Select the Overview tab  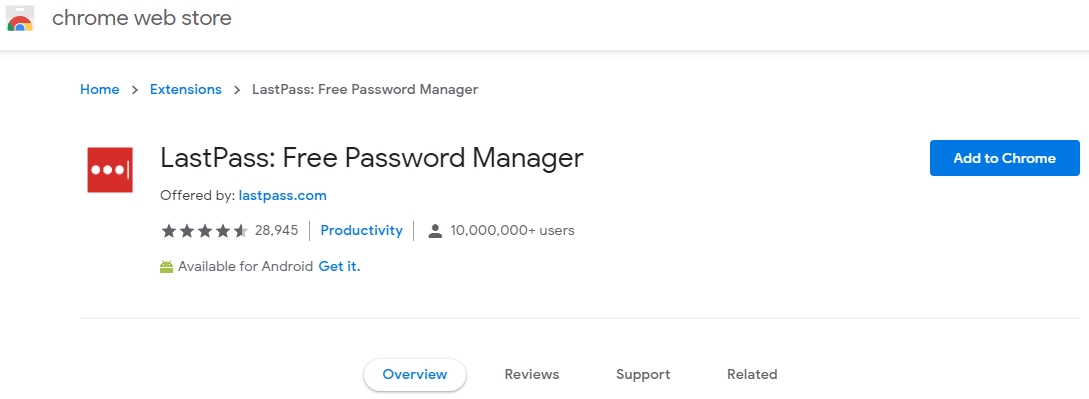pos(415,375)
